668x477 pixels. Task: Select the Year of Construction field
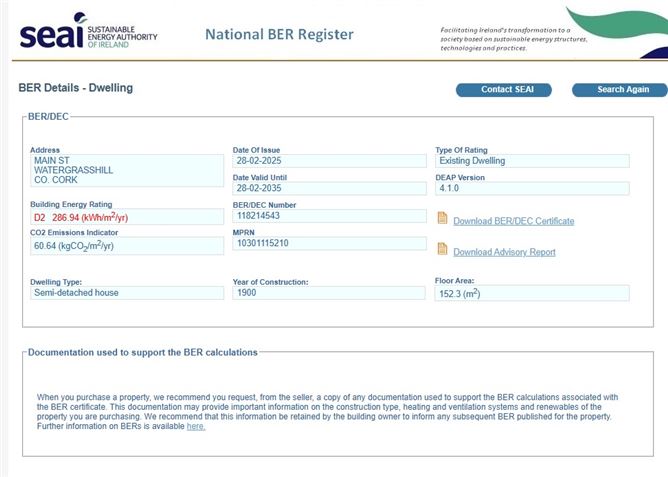(x=329, y=293)
